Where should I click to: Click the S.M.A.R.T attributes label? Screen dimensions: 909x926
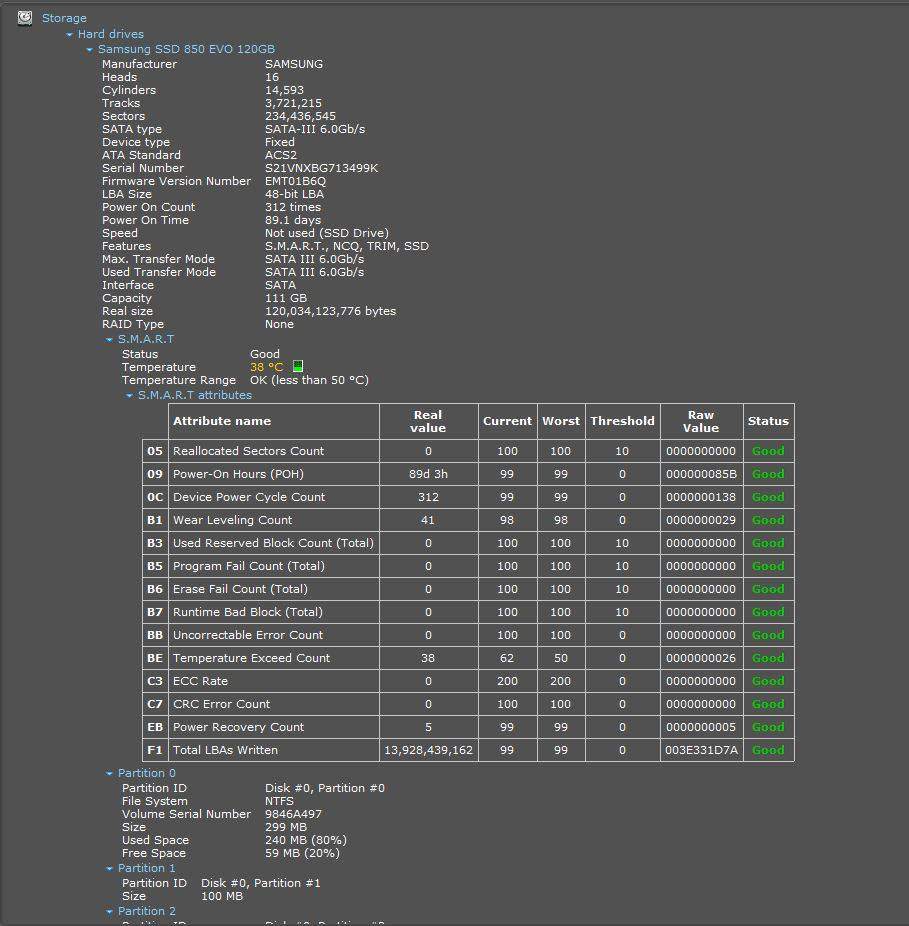tap(195, 396)
